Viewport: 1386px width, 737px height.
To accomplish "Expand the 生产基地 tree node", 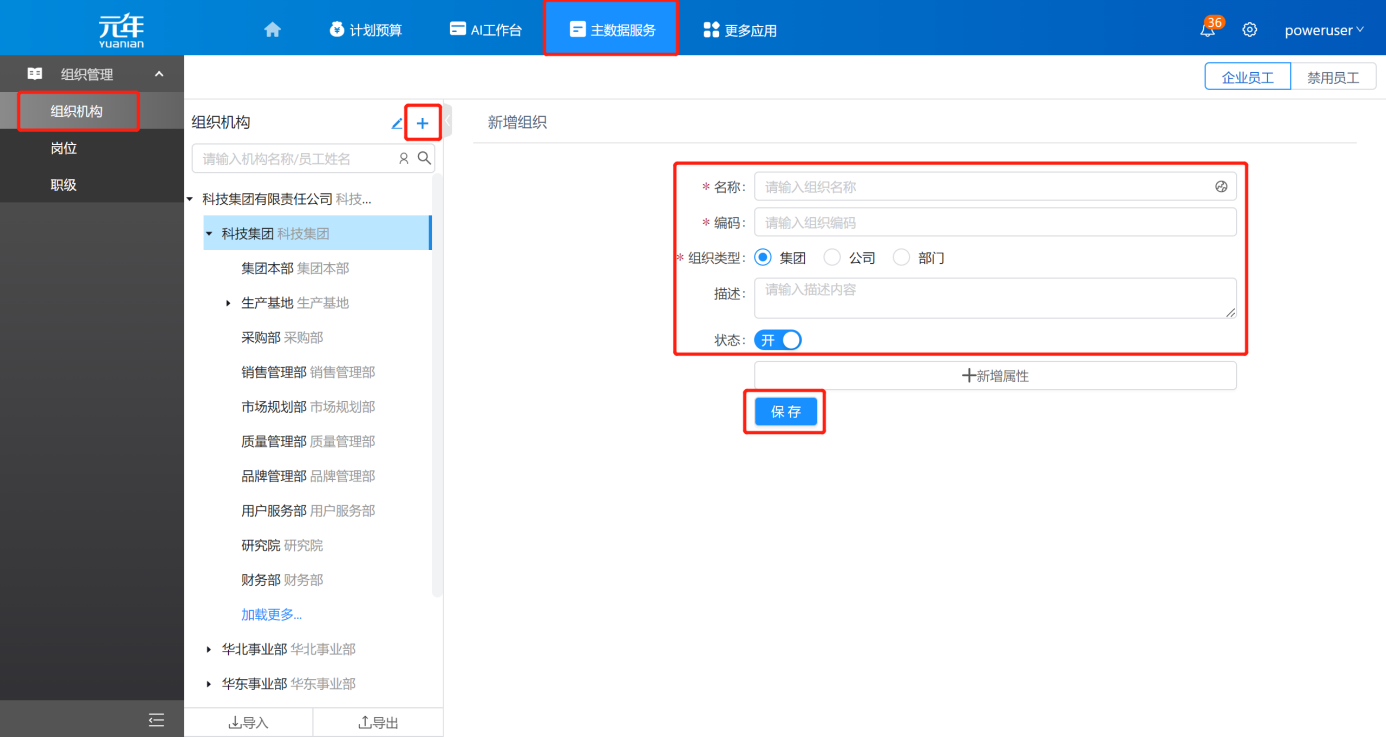I will pyautogui.click(x=228, y=303).
